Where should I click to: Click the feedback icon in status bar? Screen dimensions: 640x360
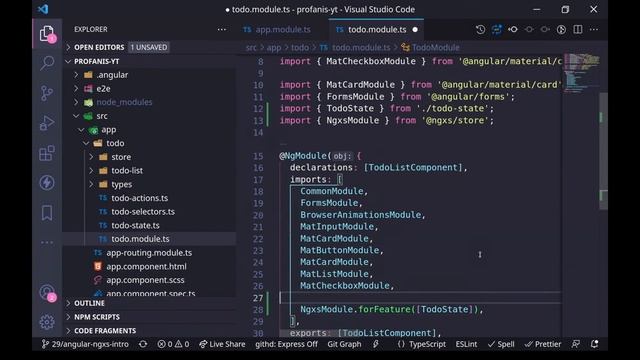tap(576, 344)
